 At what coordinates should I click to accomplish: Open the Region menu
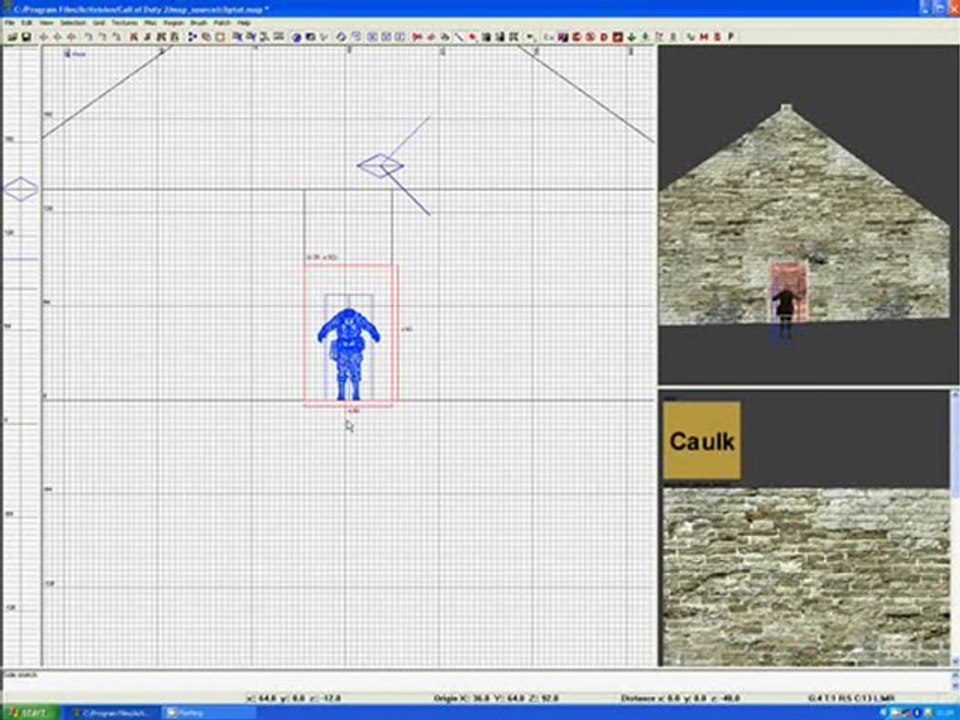pyautogui.click(x=174, y=23)
